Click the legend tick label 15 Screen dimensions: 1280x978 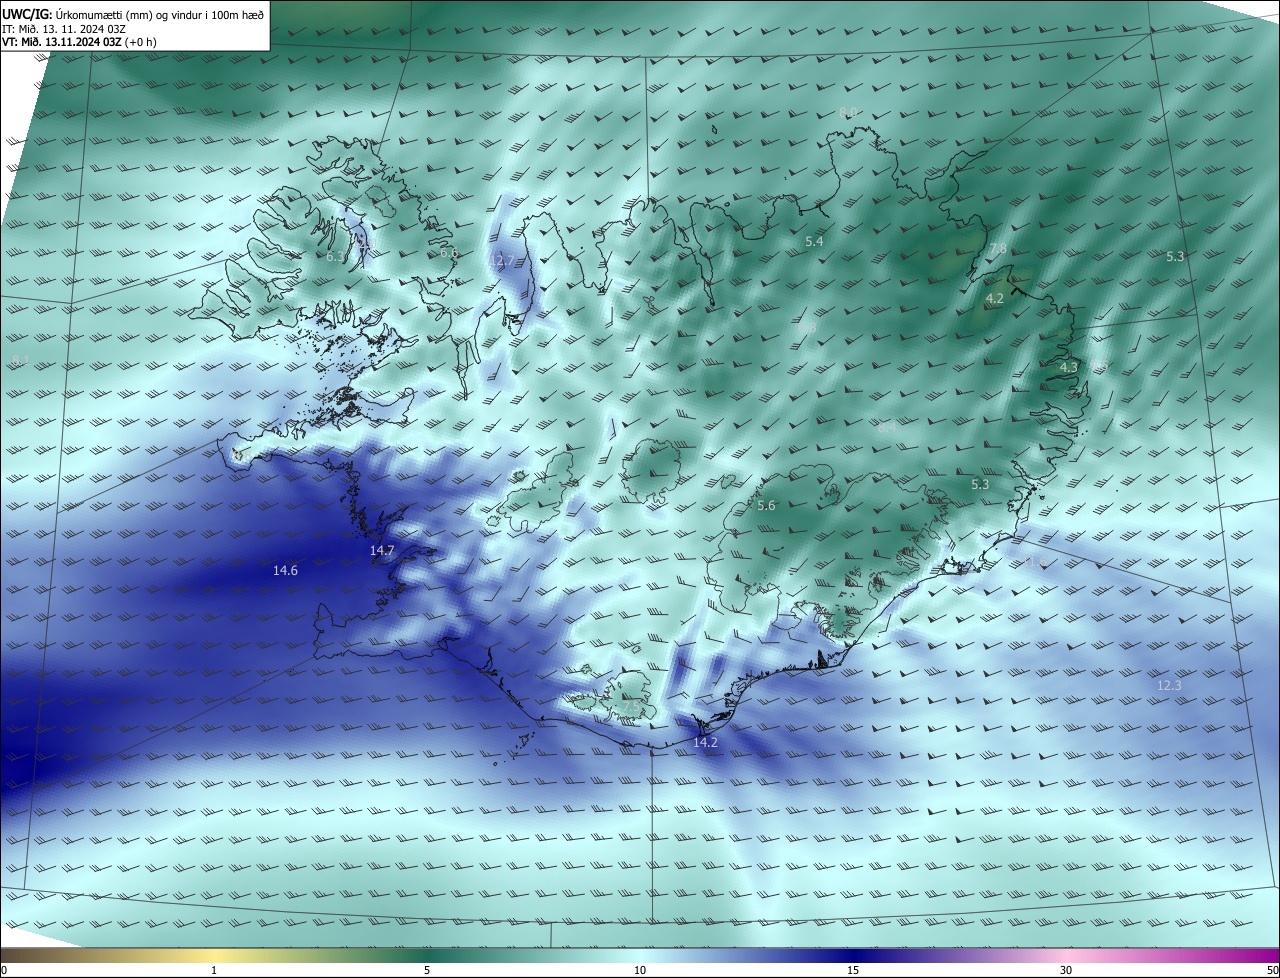click(x=853, y=970)
